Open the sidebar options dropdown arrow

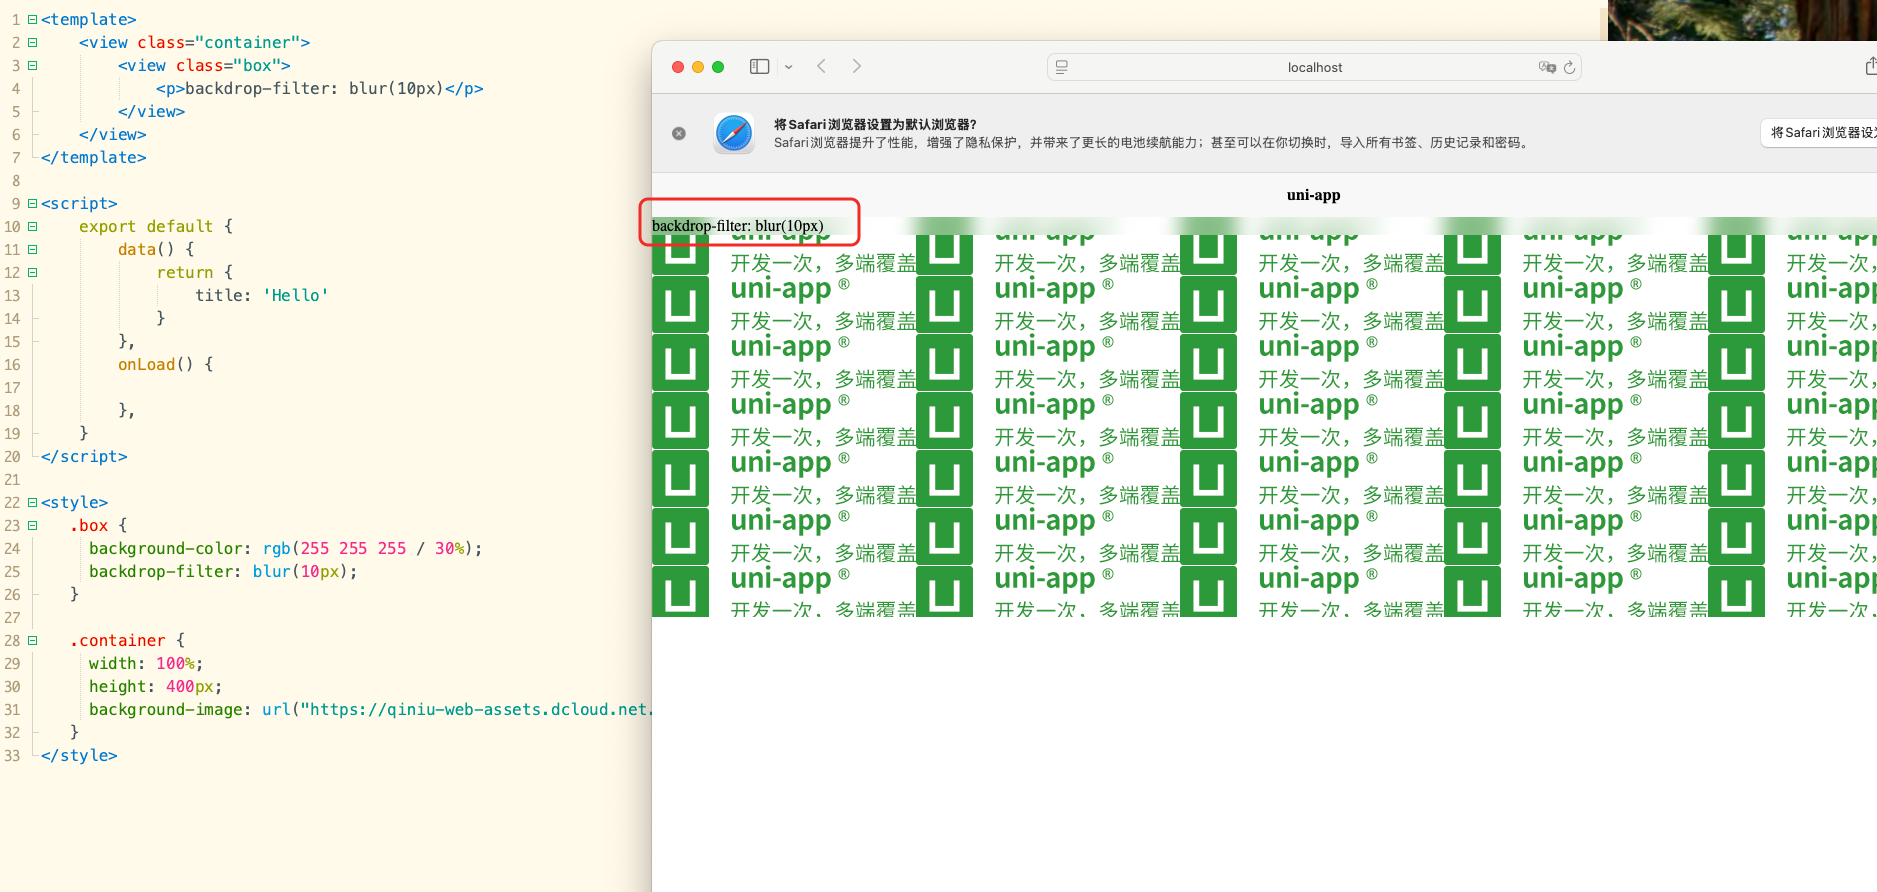pyautogui.click(x=789, y=67)
